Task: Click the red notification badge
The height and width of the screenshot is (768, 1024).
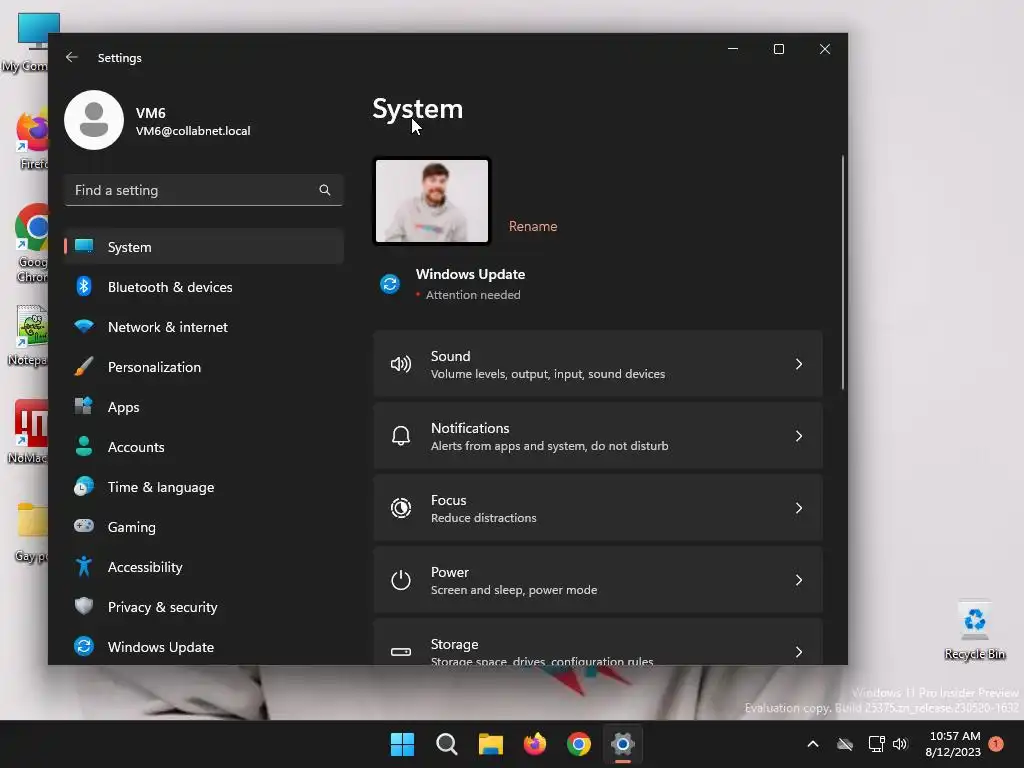Action: point(996,744)
